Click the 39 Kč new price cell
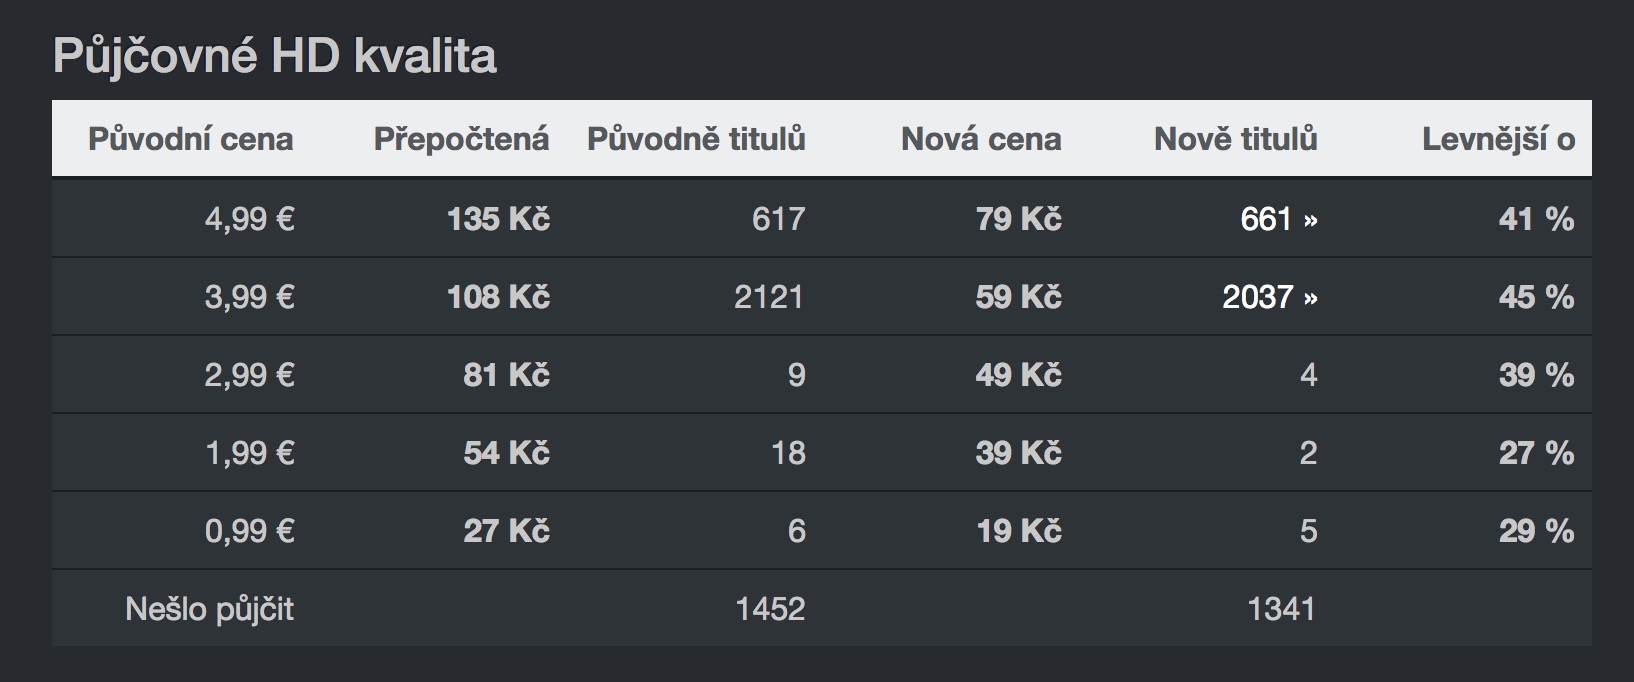Screen dimensions: 1634x682 pos(1018,453)
